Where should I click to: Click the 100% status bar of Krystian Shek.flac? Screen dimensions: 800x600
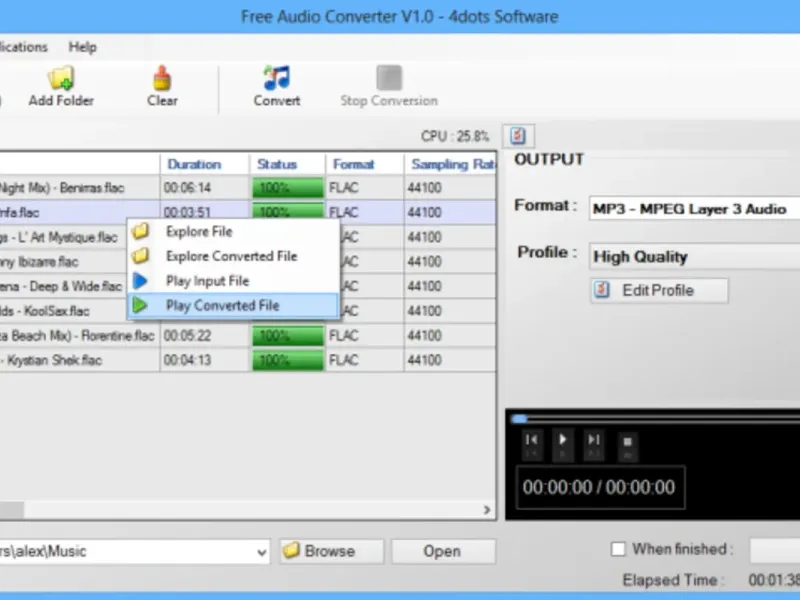coord(288,360)
